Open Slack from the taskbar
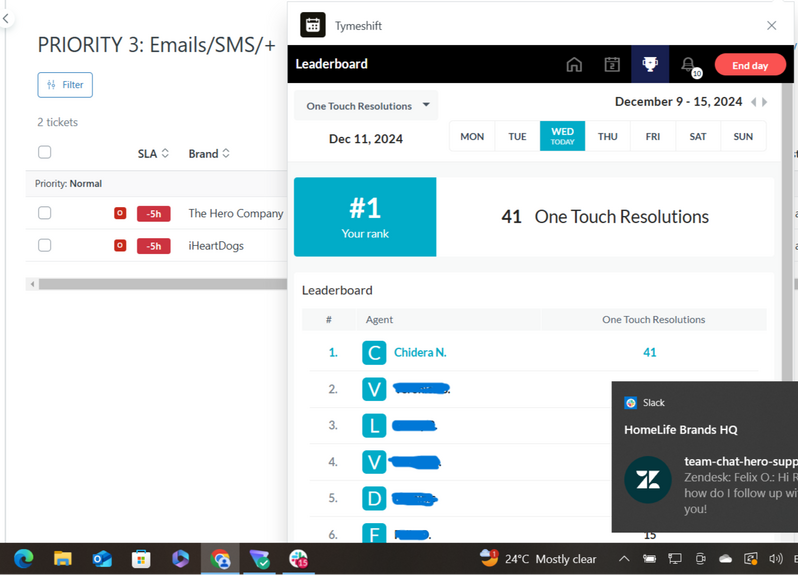This screenshot has width=798, height=575. tap(298, 559)
